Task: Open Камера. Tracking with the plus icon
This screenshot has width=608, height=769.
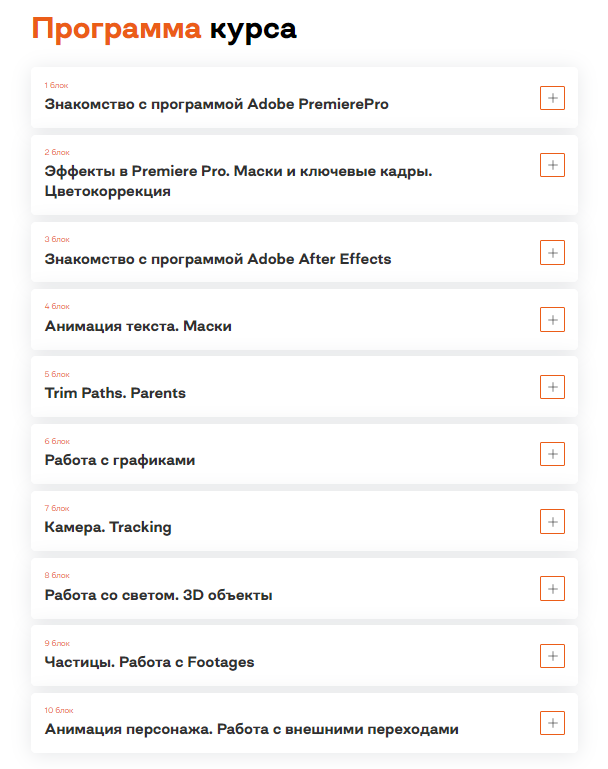Action: click(x=552, y=521)
